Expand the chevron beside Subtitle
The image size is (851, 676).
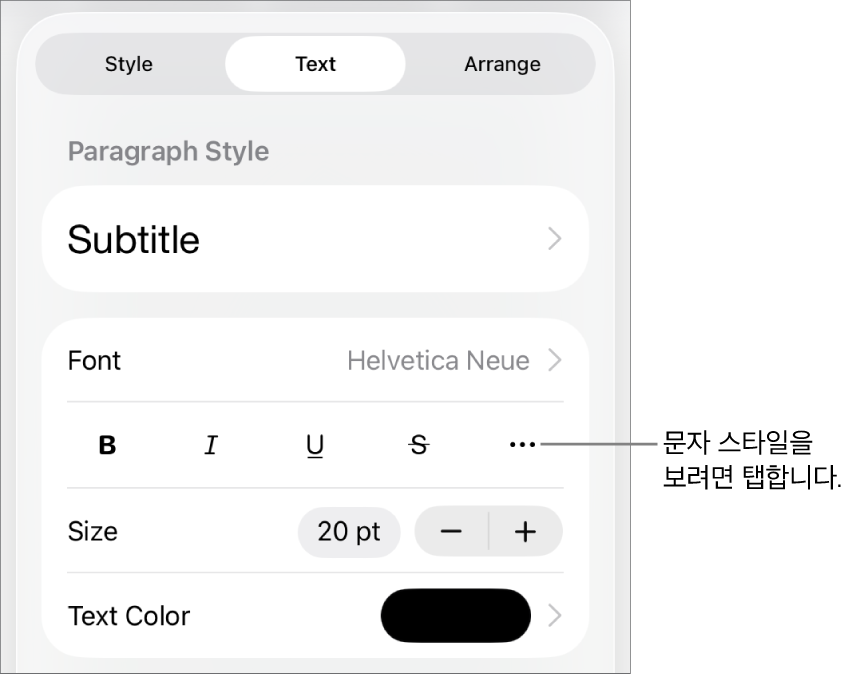pyautogui.click(x=555, y=240)
